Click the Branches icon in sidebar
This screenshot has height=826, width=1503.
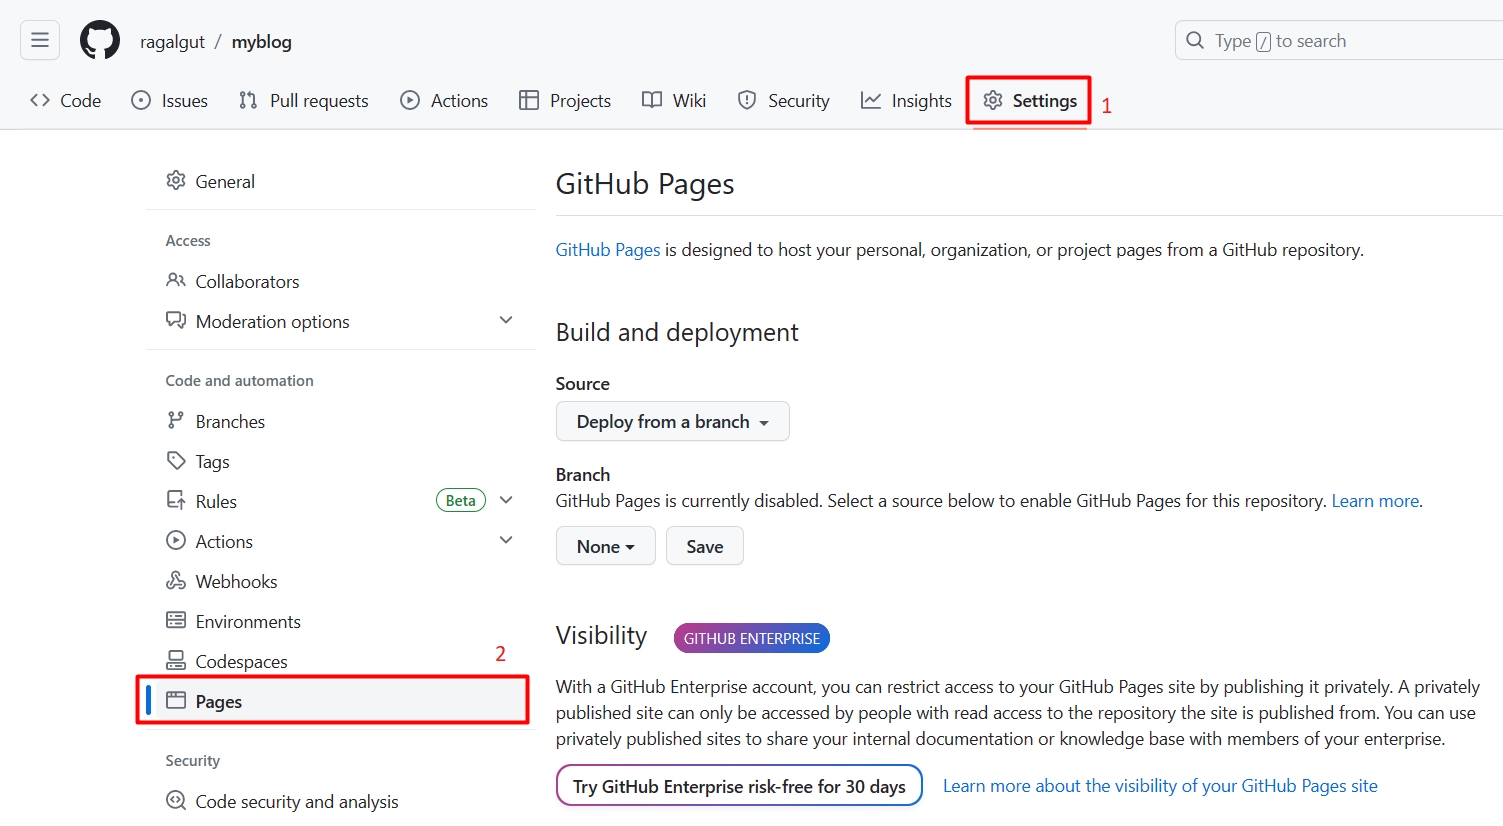(x=176, y=420)
